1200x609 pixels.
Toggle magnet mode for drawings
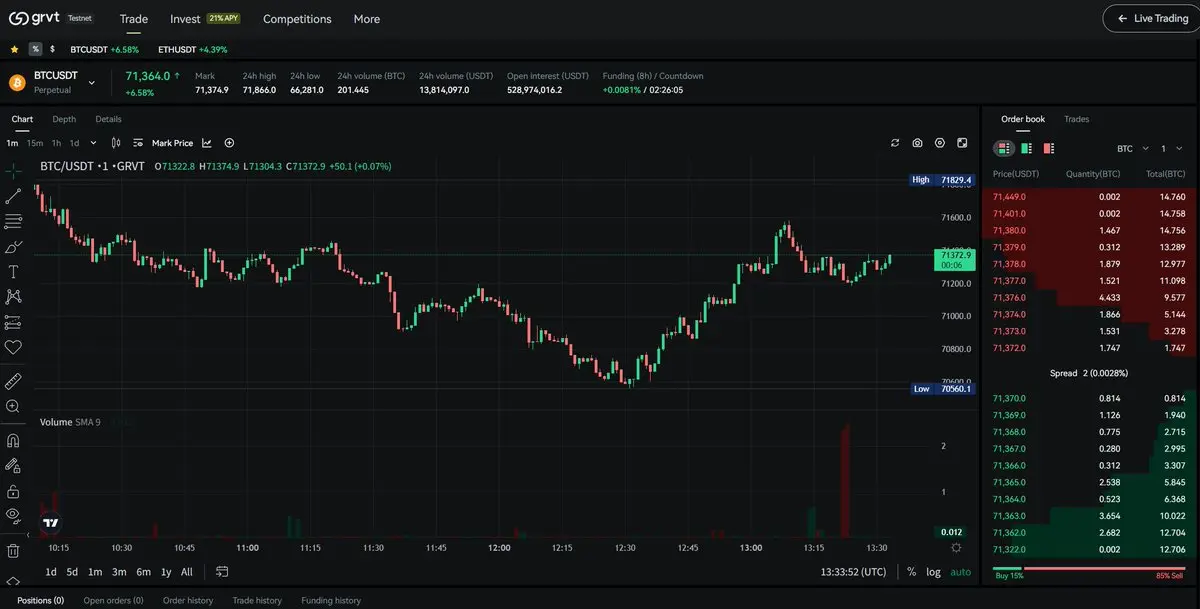(x=13, y=440)
